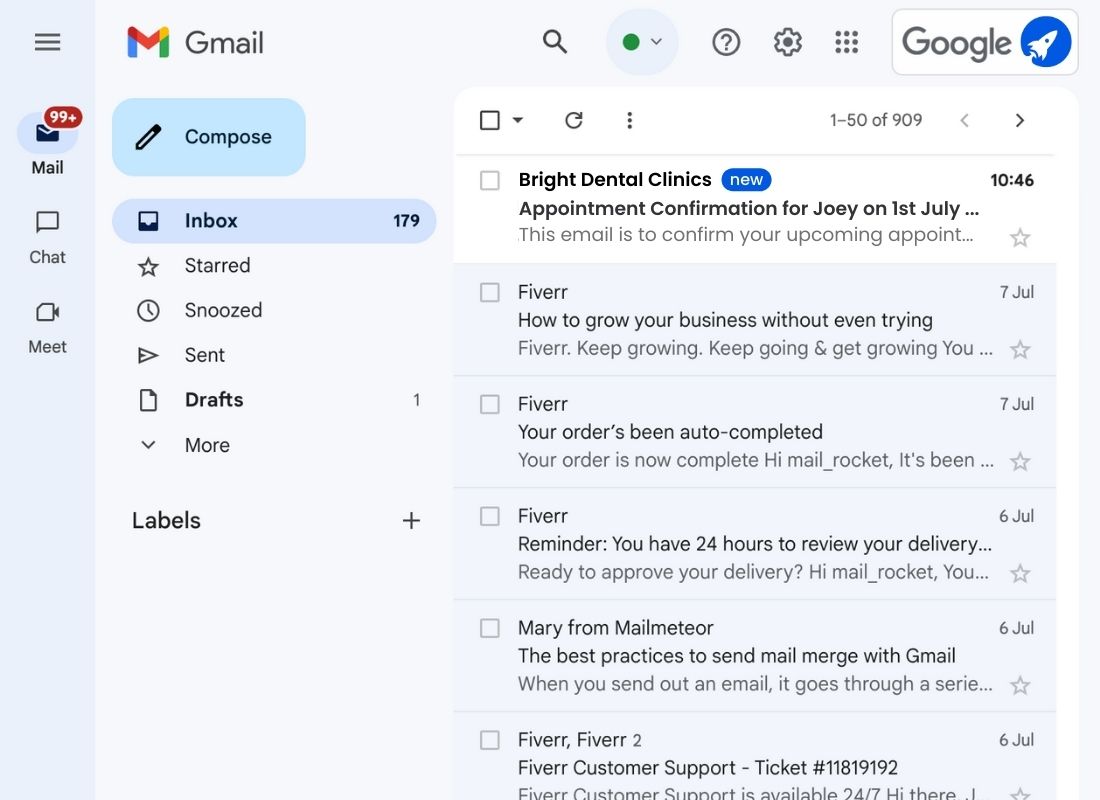
Task: Open the account status dropdown
Action: click(x=642, y=42)
